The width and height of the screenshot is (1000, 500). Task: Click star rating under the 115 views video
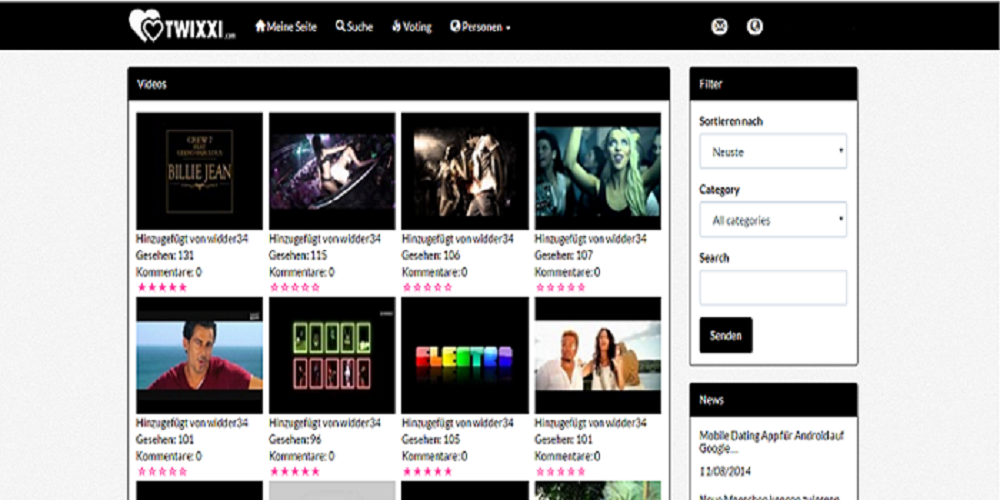[295, 288]
